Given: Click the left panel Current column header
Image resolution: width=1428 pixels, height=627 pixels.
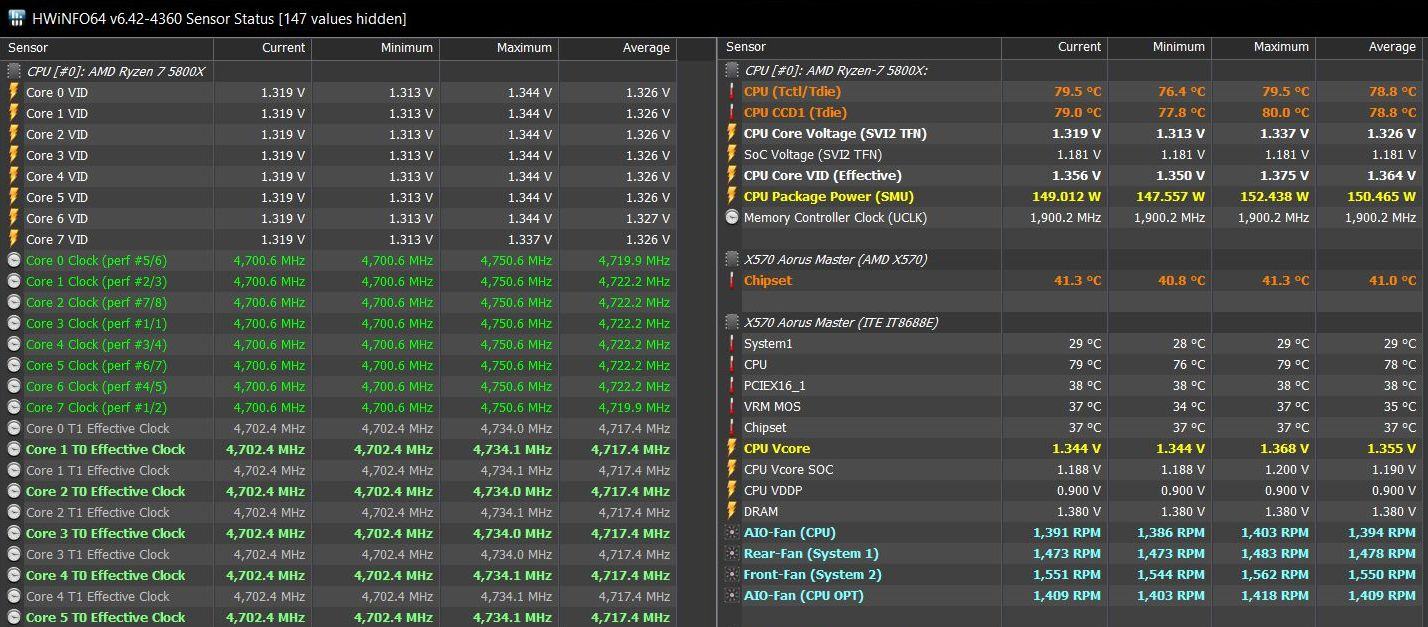Looking at the screenshot, I should coord(262,48).
